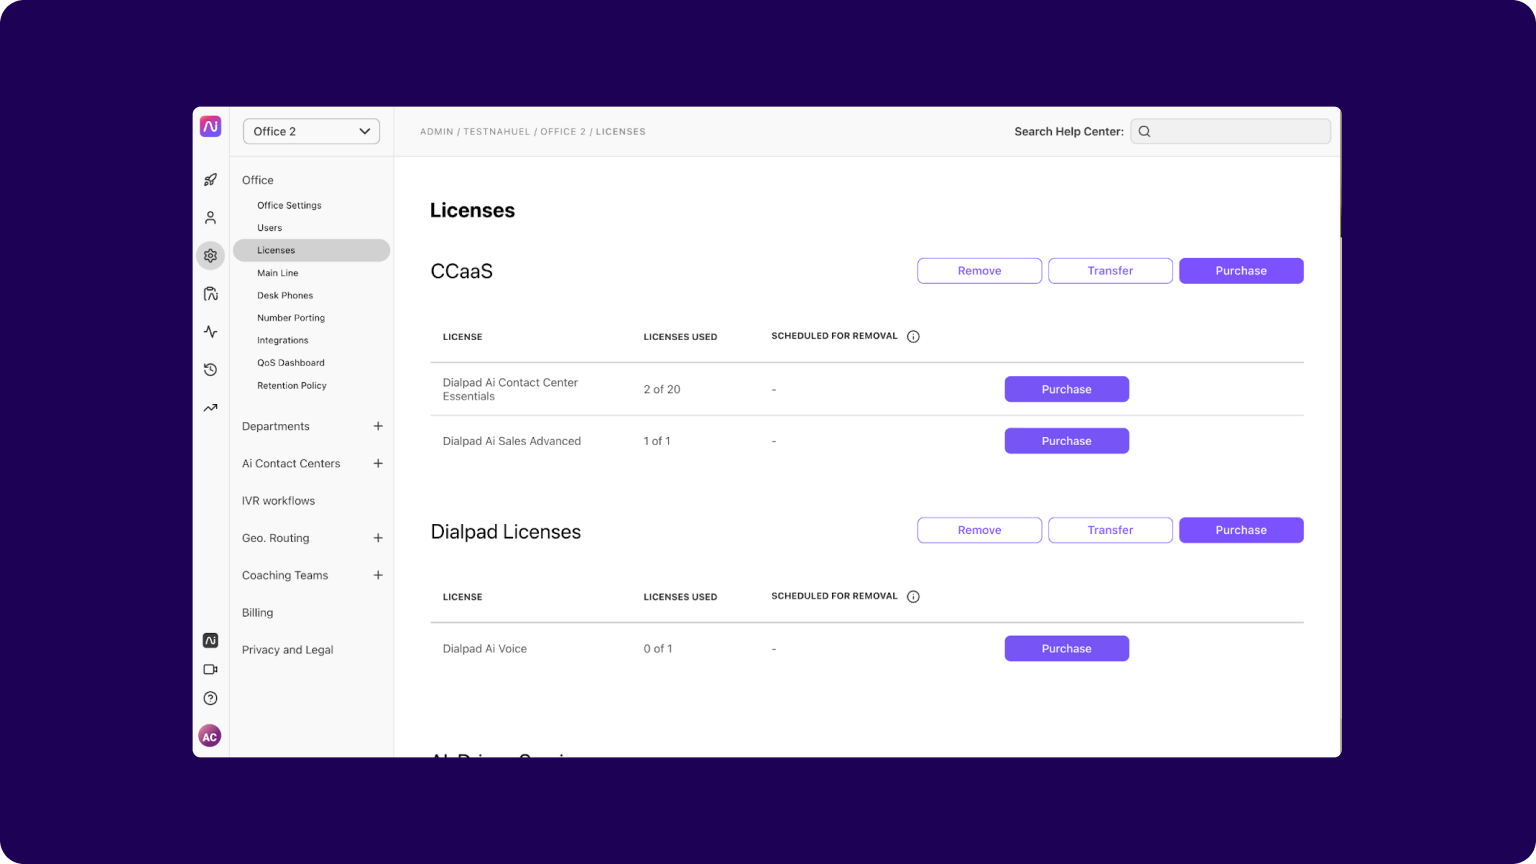
Task: Open Privacy and Legal in the sidebar
Action: click(287, 650)
